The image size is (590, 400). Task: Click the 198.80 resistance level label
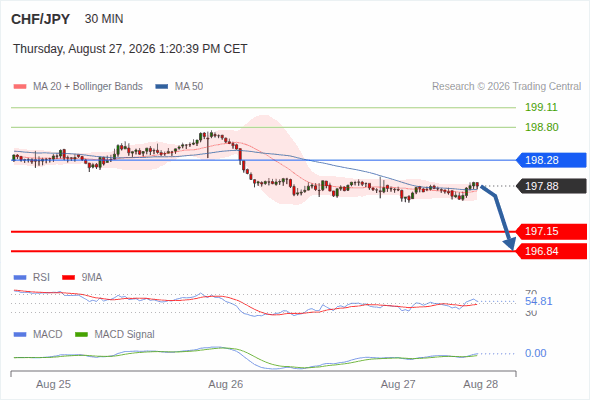tap(542, 127)
